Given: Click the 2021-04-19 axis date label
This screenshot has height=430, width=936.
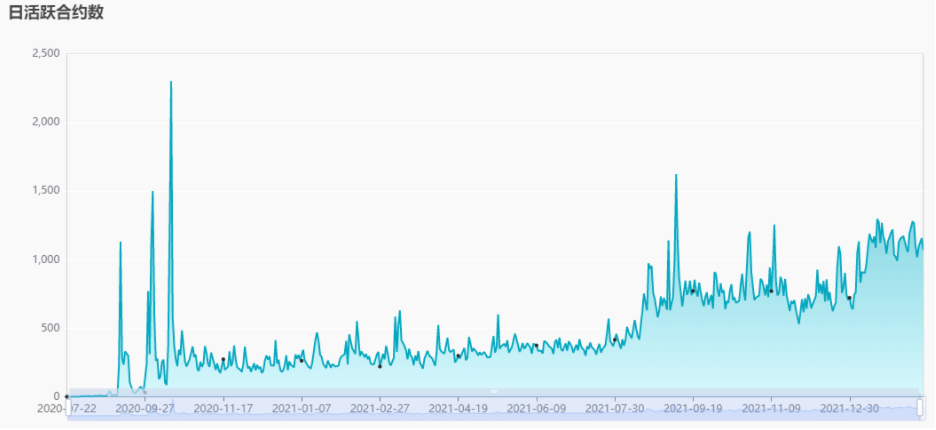Looking at the screenshot, I should point(458,408).
